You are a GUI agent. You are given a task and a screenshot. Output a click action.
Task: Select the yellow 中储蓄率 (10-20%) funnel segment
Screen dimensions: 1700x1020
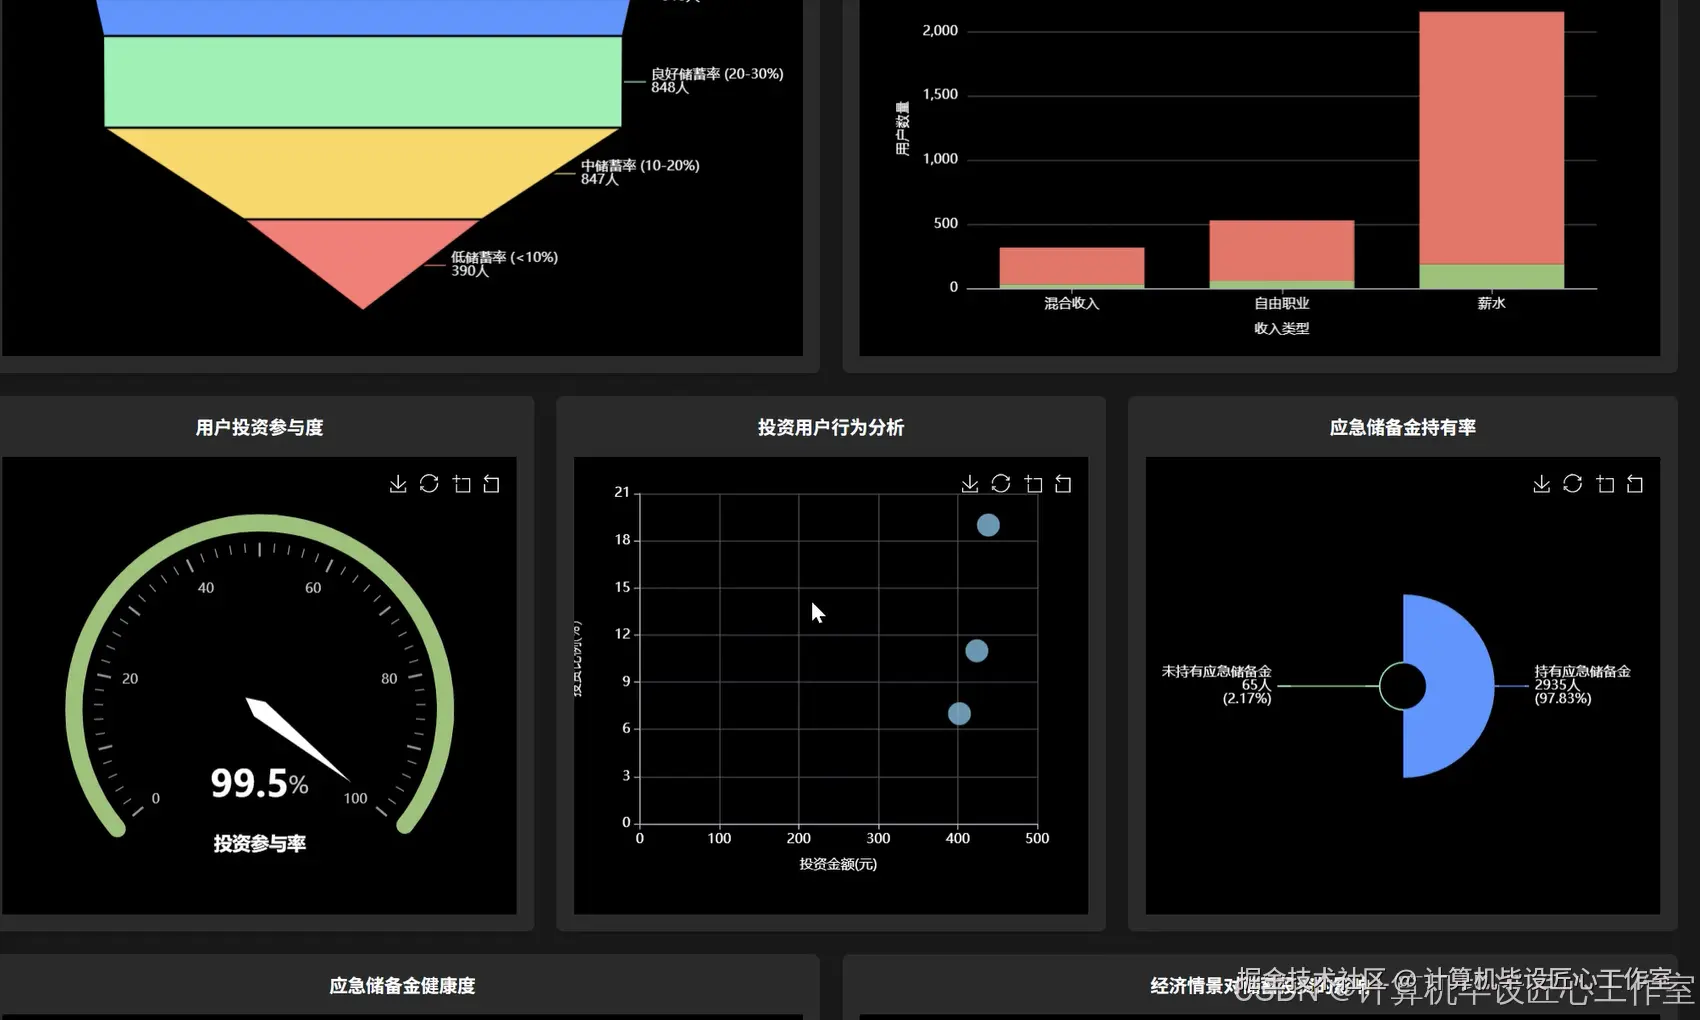point(363,173)
